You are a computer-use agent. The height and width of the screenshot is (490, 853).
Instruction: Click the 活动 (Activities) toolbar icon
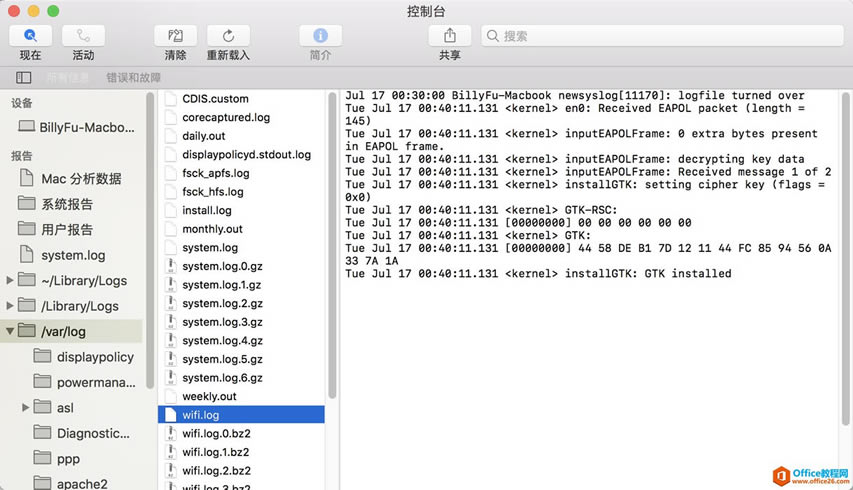coord(83,36)
